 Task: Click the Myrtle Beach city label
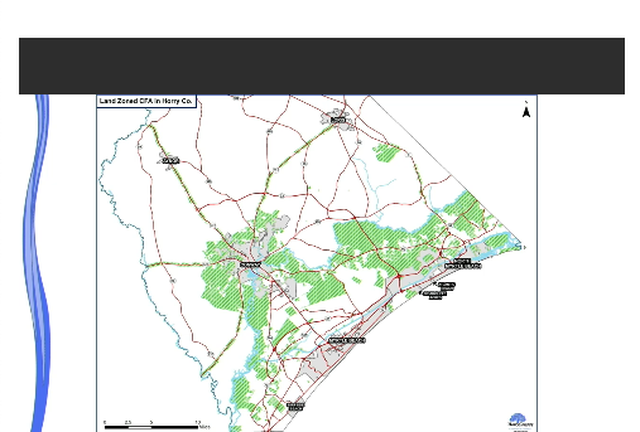[x=347, y=340]
